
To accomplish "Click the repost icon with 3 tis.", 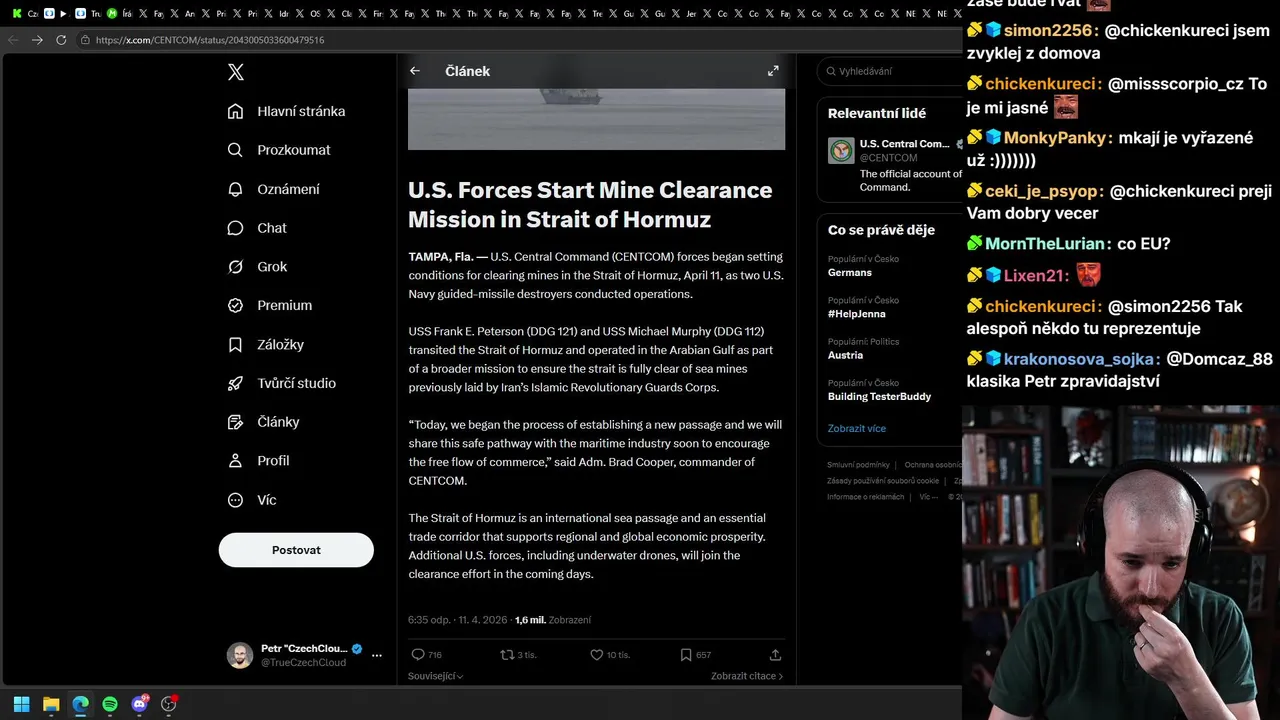I will point(518,655).
